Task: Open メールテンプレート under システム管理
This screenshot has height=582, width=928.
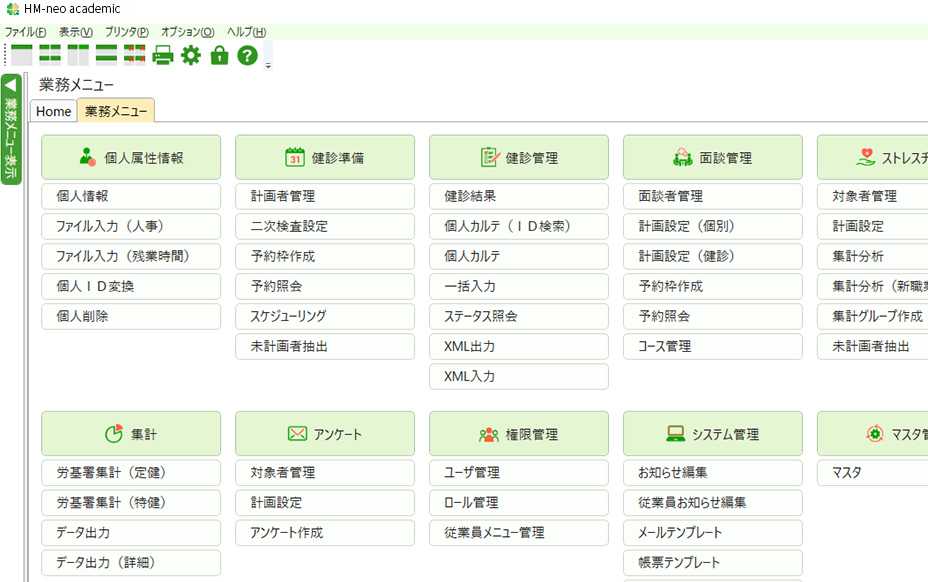Action: [x=712, y=532]
